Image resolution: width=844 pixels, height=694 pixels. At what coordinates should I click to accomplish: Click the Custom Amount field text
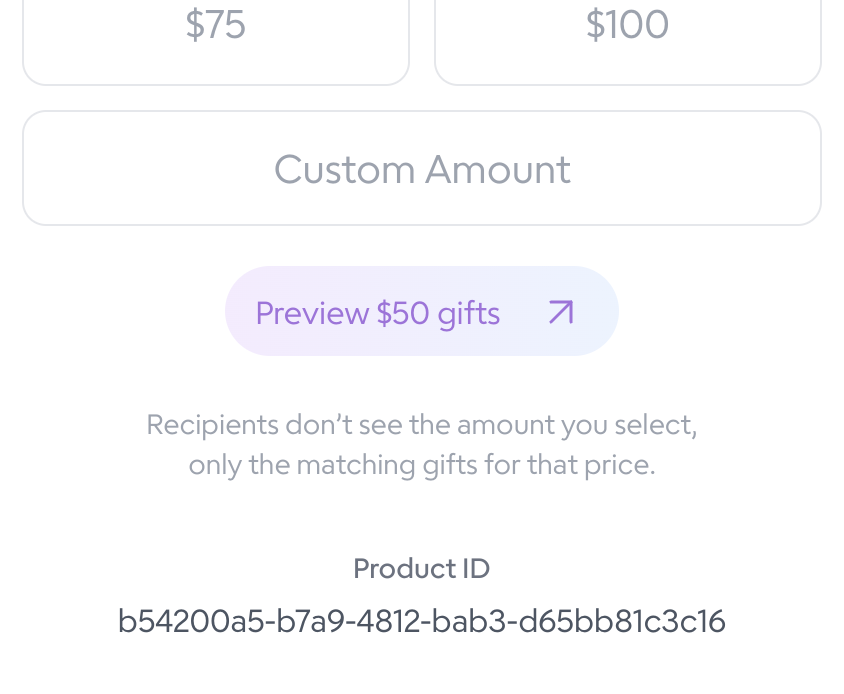pyautogui.click(x=423, y=170)
